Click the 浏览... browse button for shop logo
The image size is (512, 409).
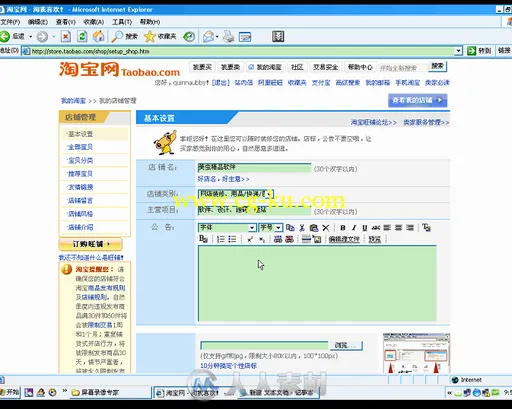[x=346, y=345]
